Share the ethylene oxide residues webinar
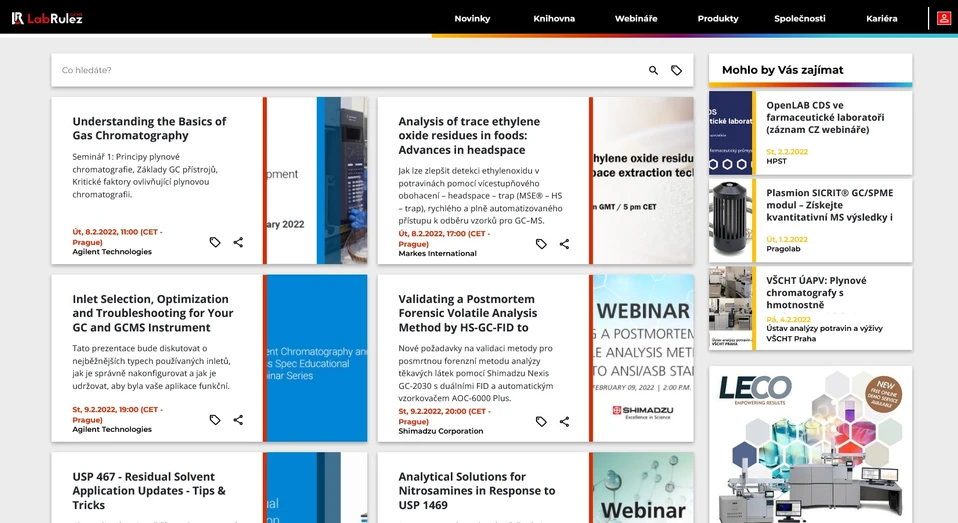958x523 pixels. [x=565, y=244]
